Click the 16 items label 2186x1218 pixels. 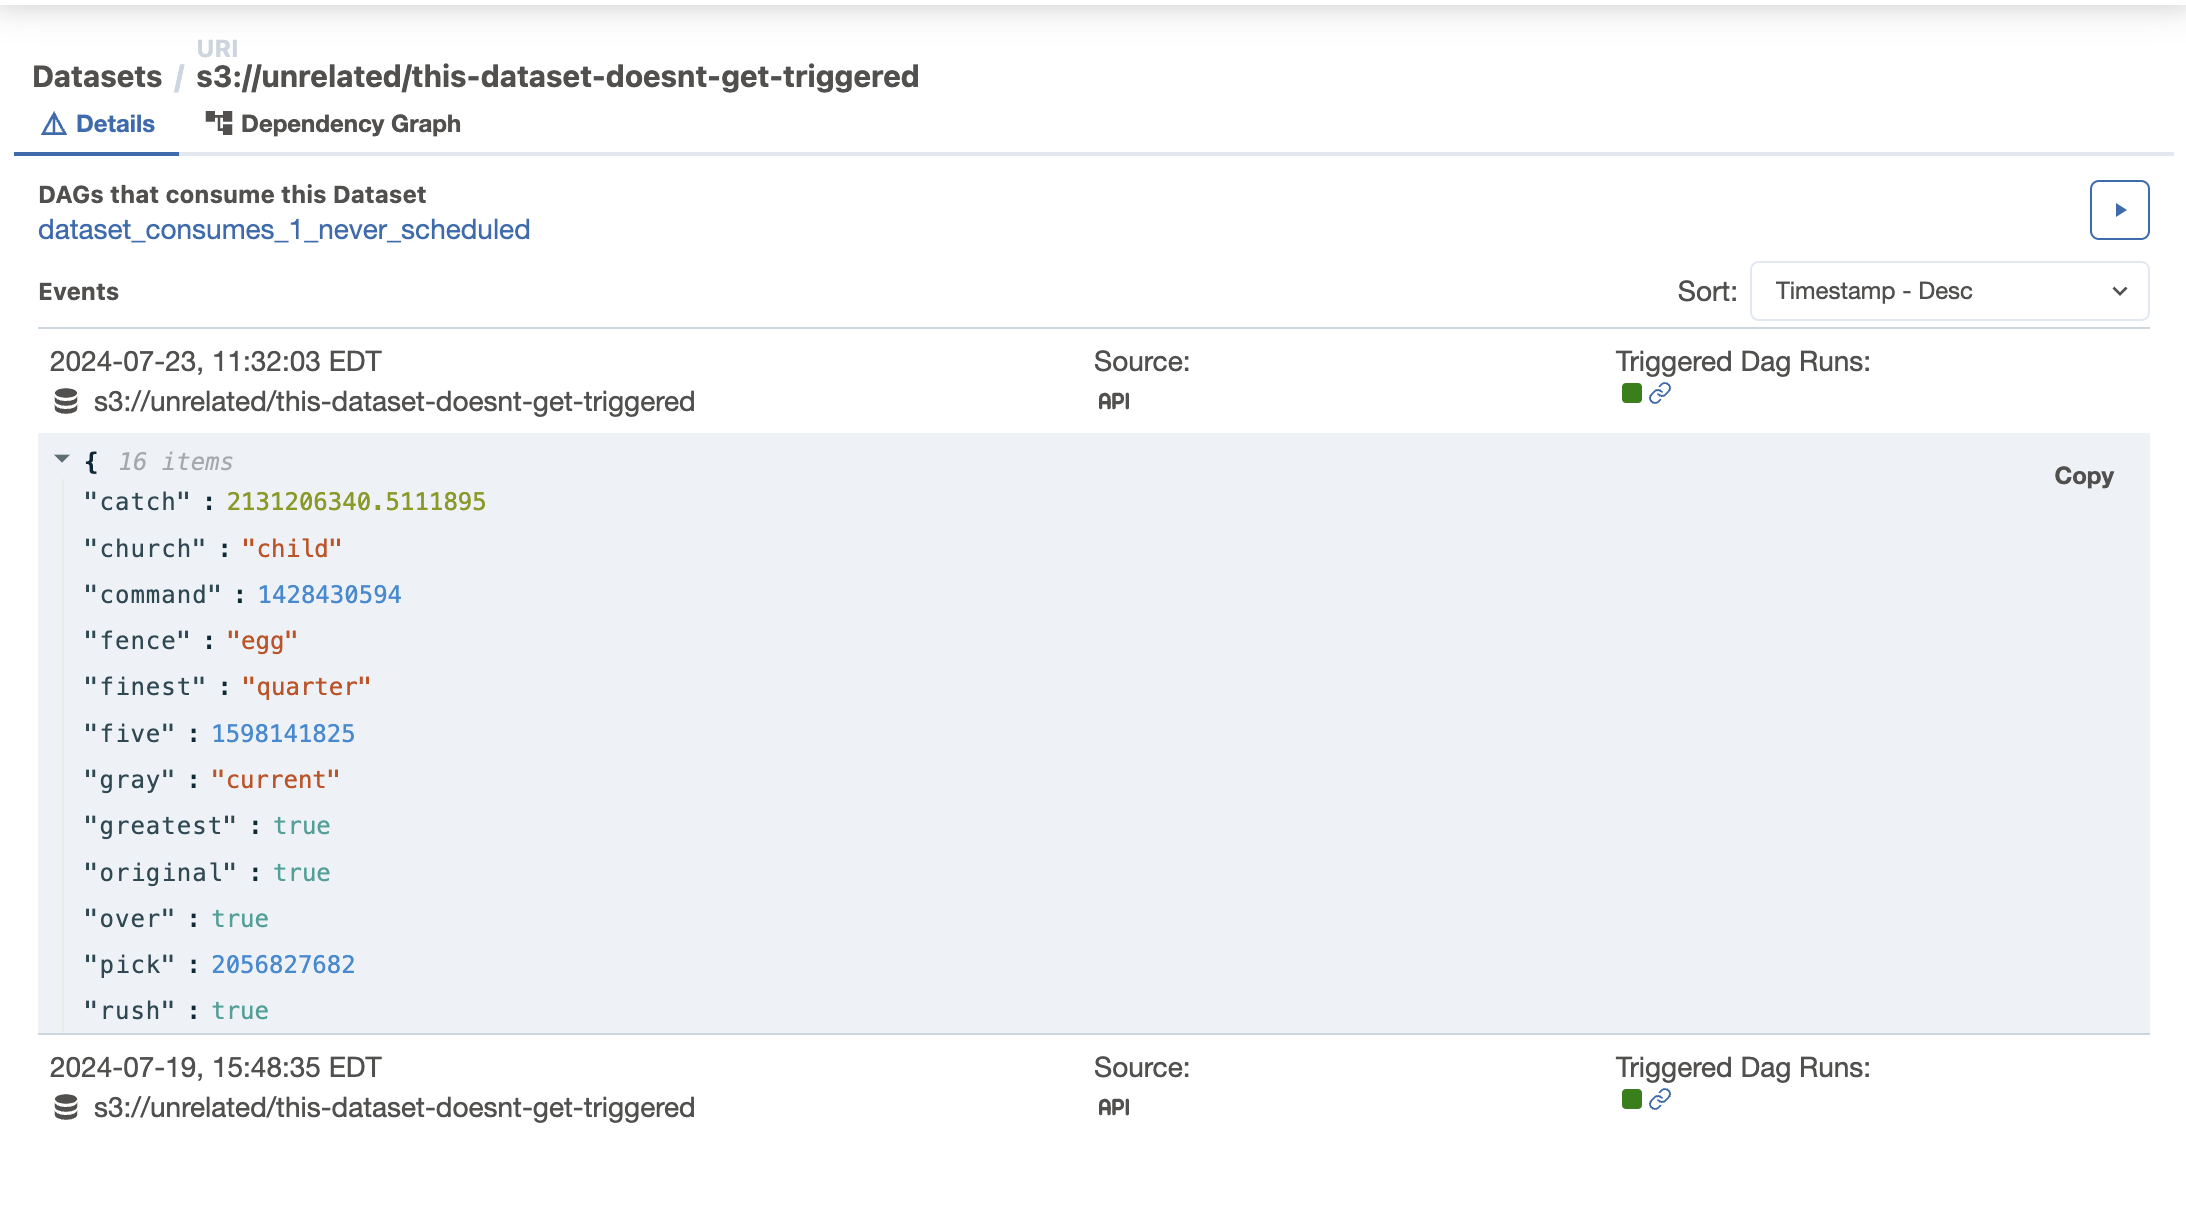(x=175, y=460)
